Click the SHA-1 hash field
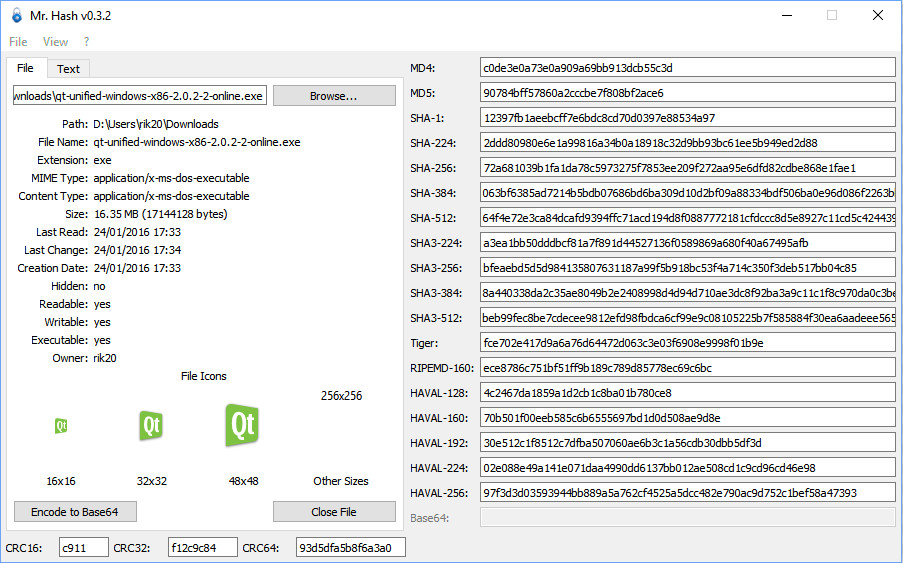 [688, 118]
